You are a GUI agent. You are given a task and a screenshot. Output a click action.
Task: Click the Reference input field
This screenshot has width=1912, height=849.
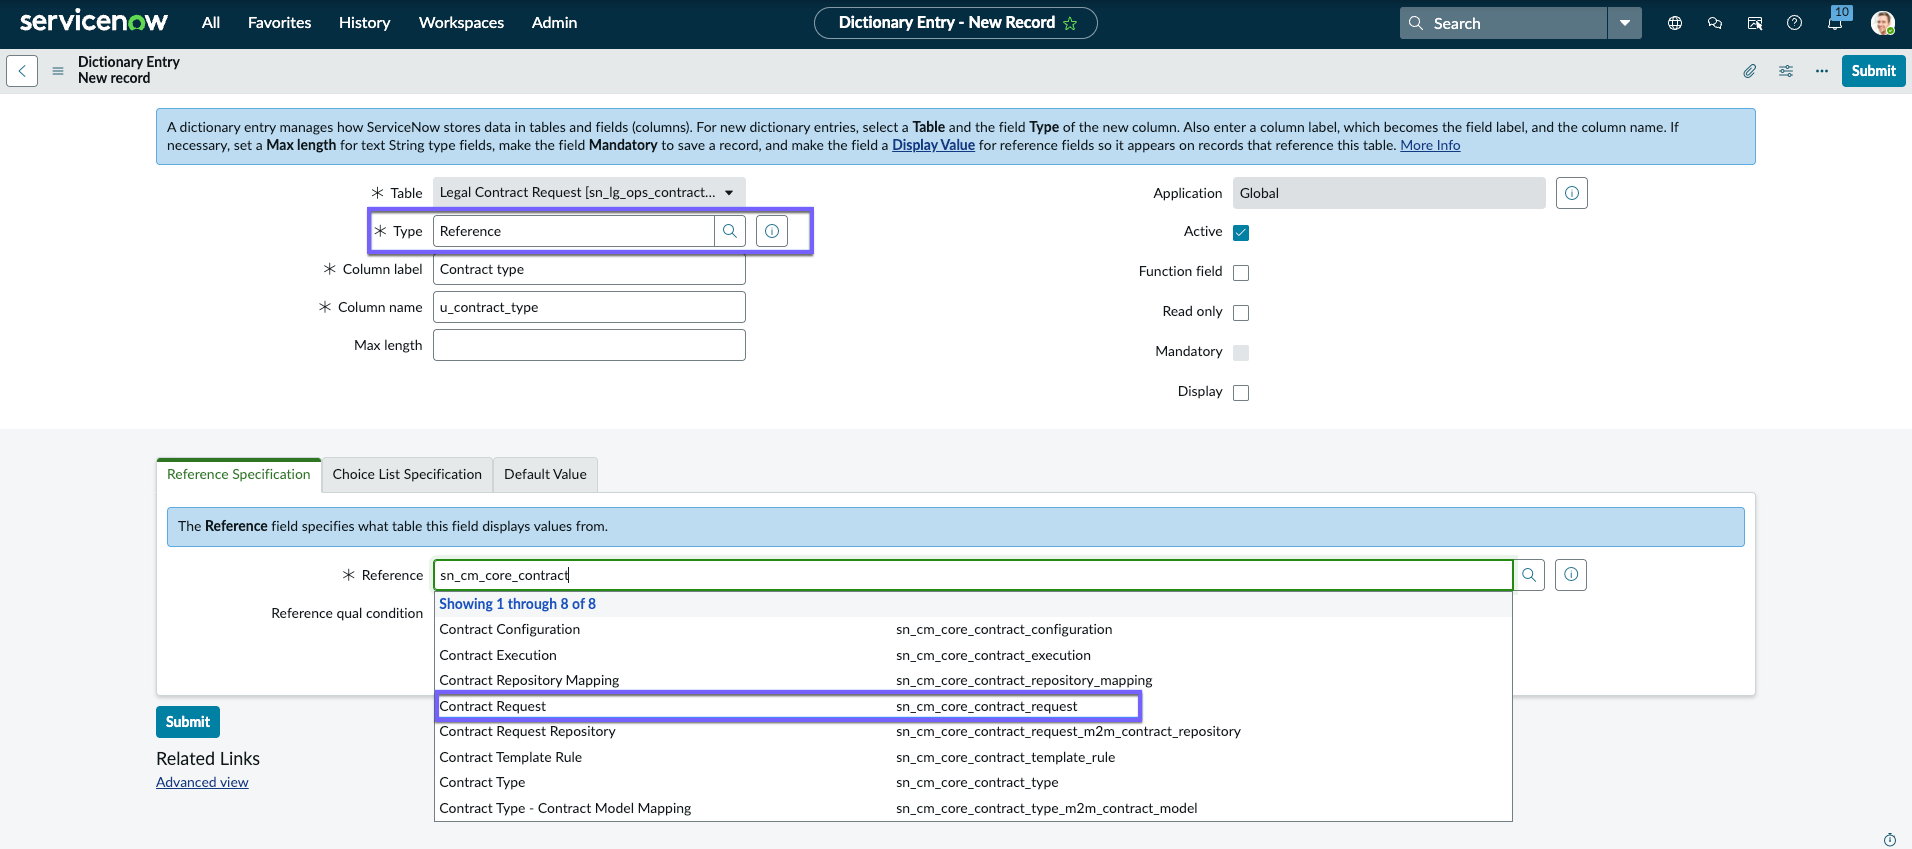click(x=973, y=575)
